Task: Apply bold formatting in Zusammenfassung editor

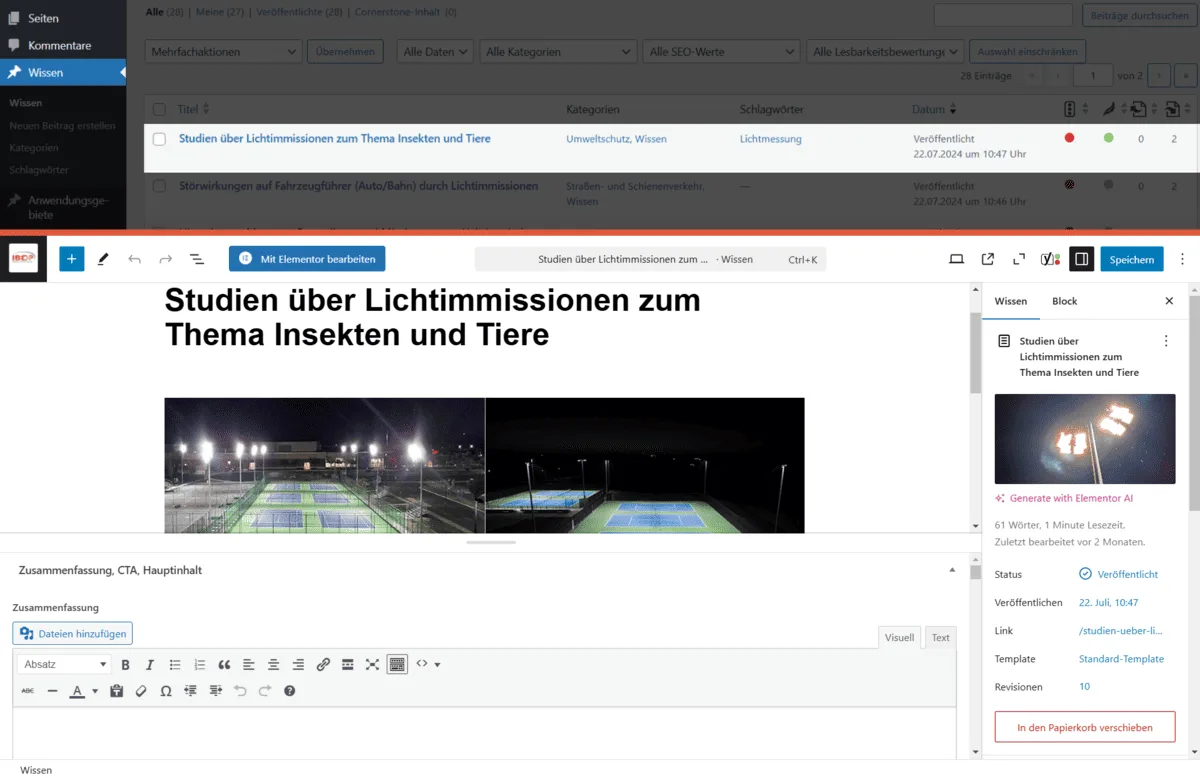Action: click(125, 664)
